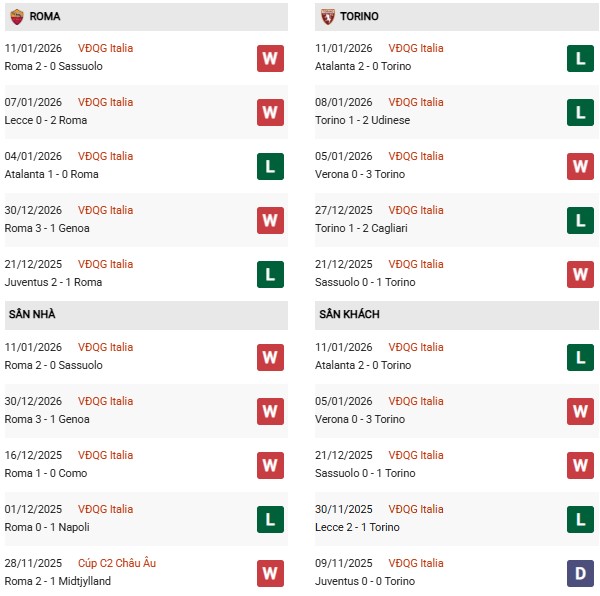Select the SÂN NHÀ section header
600x596 pixels.
point(32,314)
